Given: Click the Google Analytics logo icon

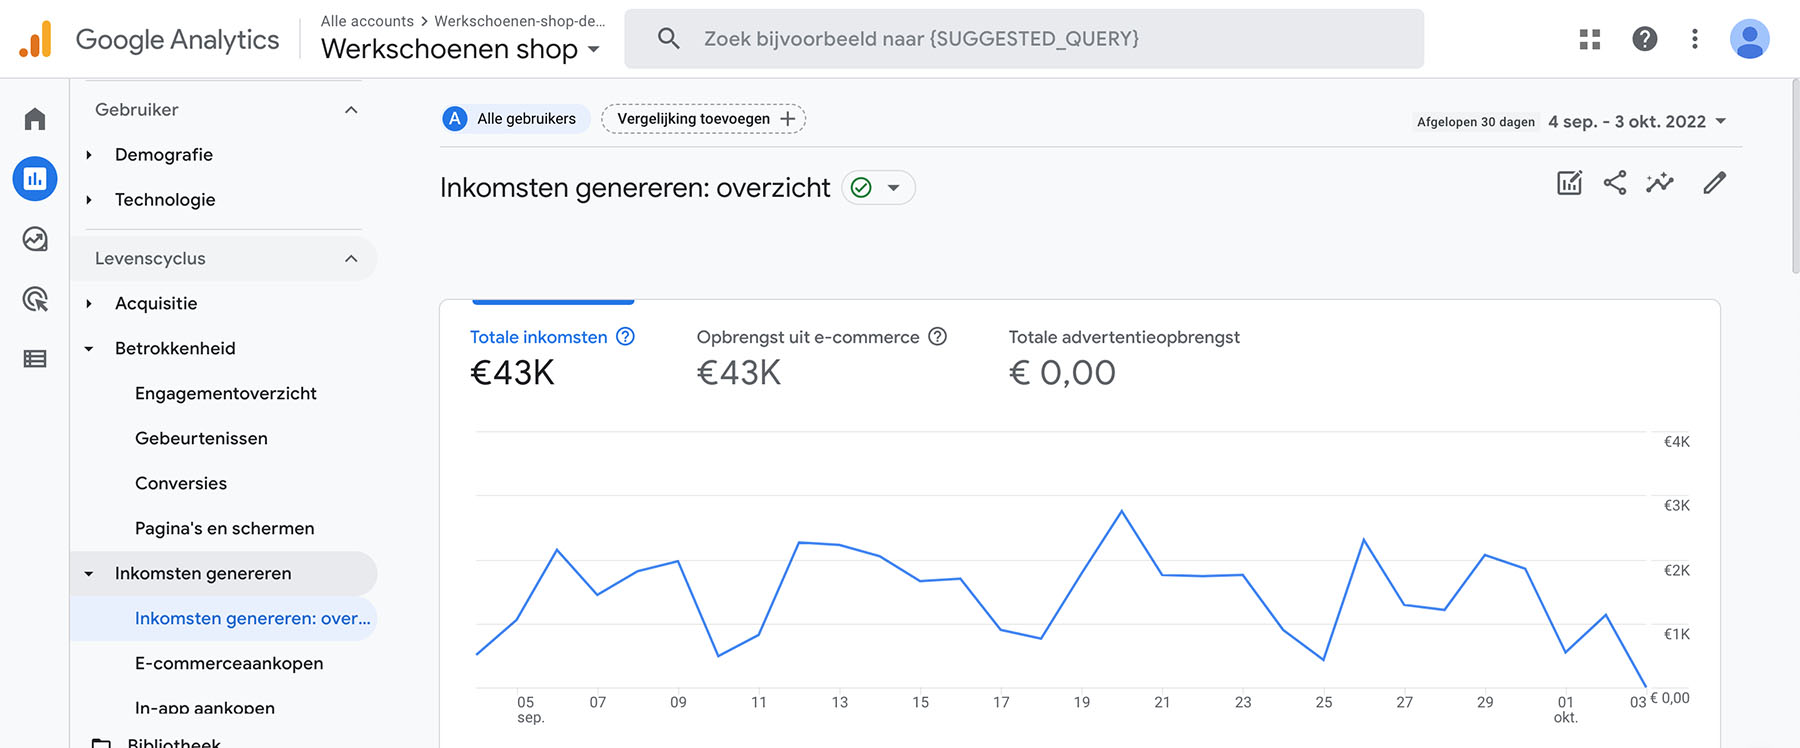Looking at the screenshot, I should tap(35, 39).
